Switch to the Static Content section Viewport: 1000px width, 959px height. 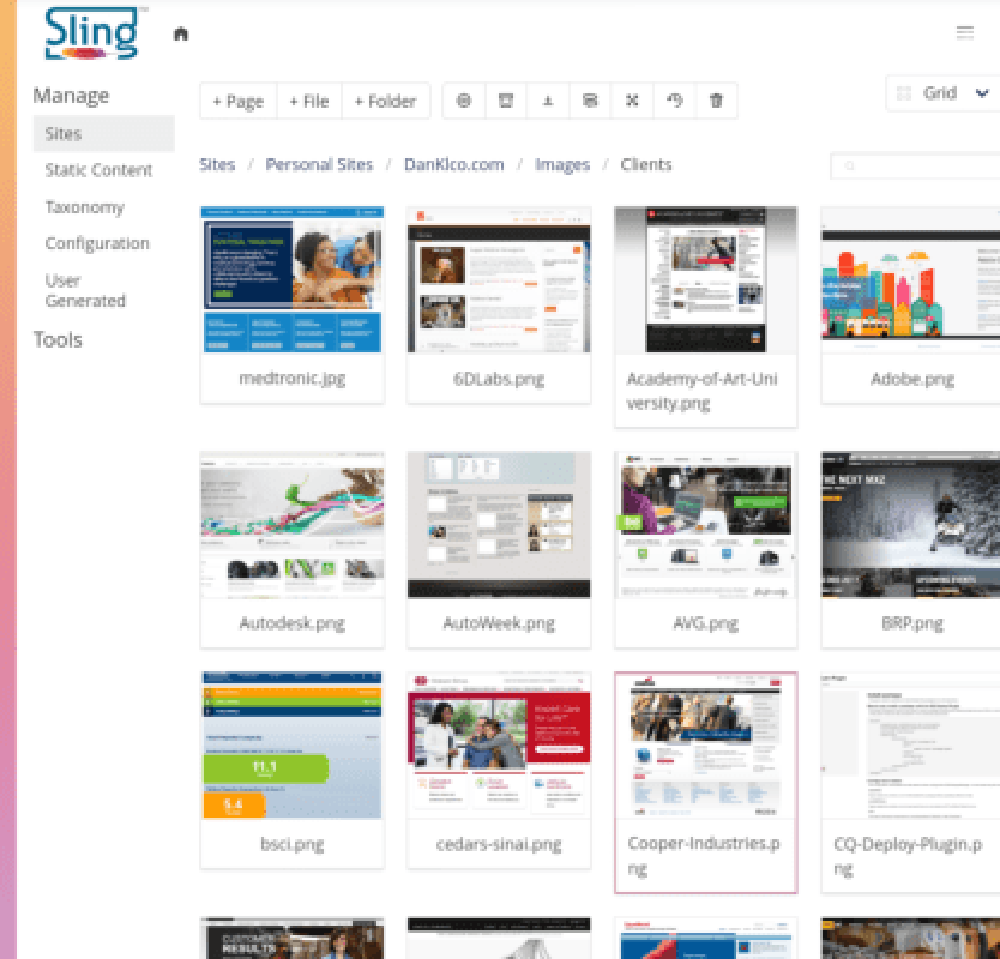99,170
